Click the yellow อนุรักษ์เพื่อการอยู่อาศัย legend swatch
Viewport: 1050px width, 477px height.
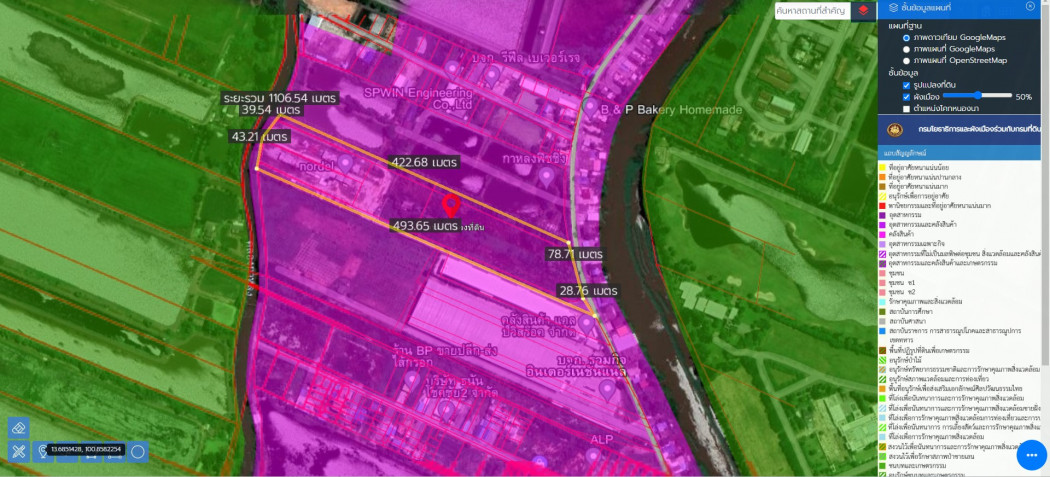tap(883, 196)
